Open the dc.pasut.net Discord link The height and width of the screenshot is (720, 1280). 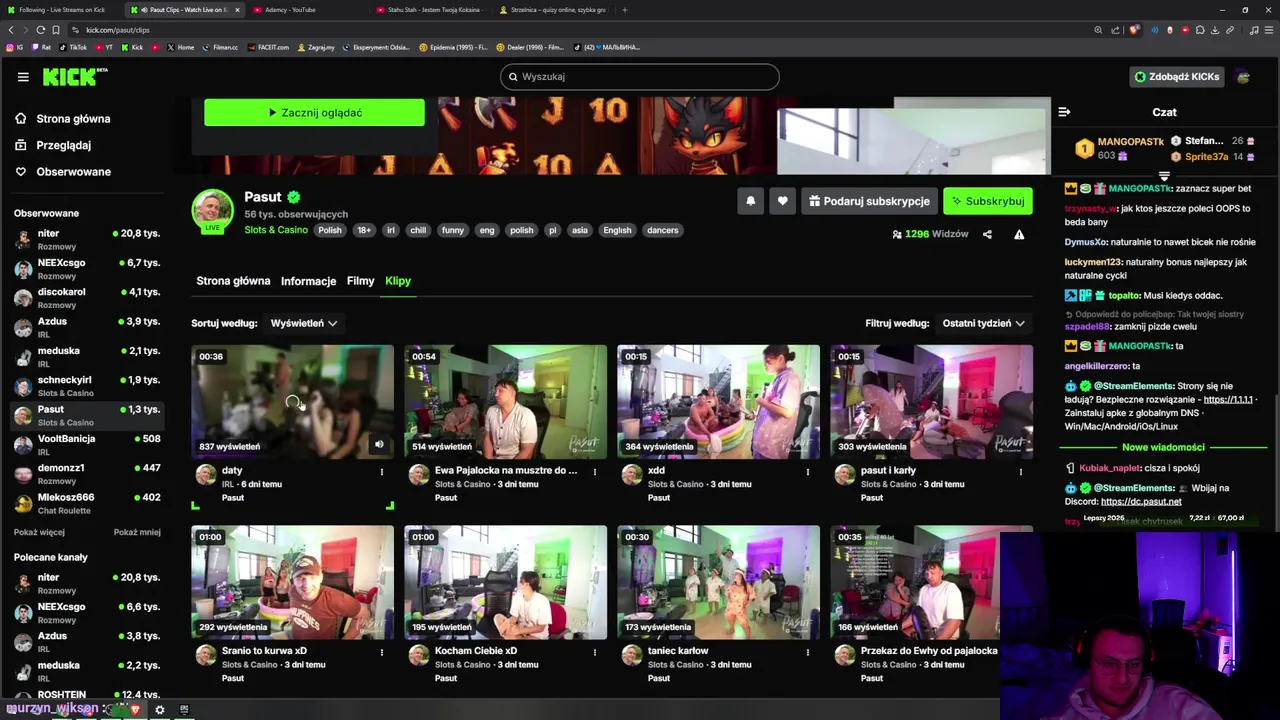[x=1141, y=501]
